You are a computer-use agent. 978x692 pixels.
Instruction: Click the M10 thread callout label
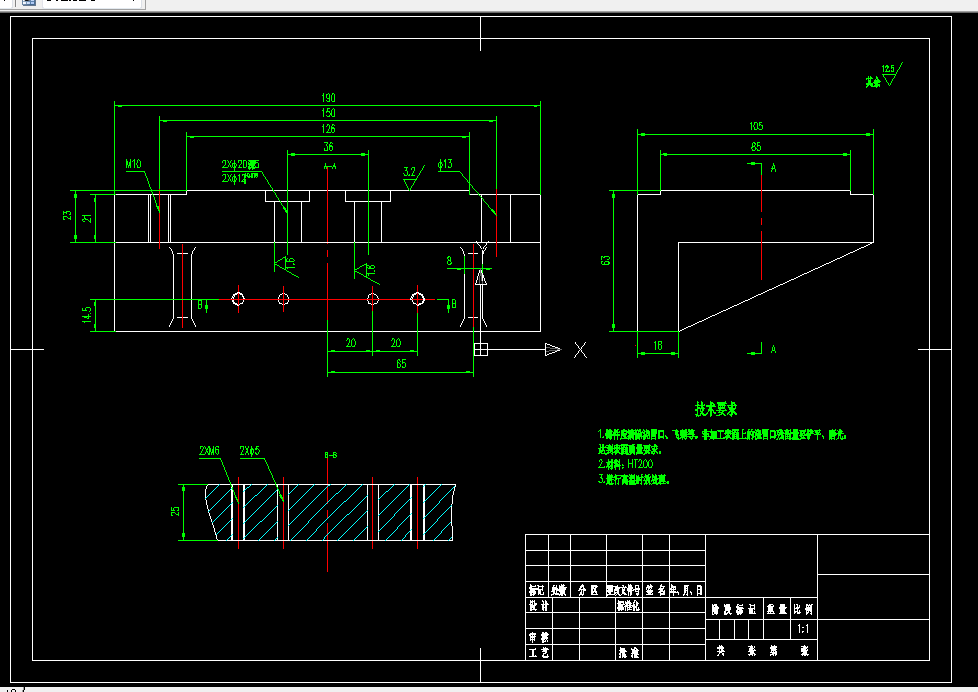[133, 164]
